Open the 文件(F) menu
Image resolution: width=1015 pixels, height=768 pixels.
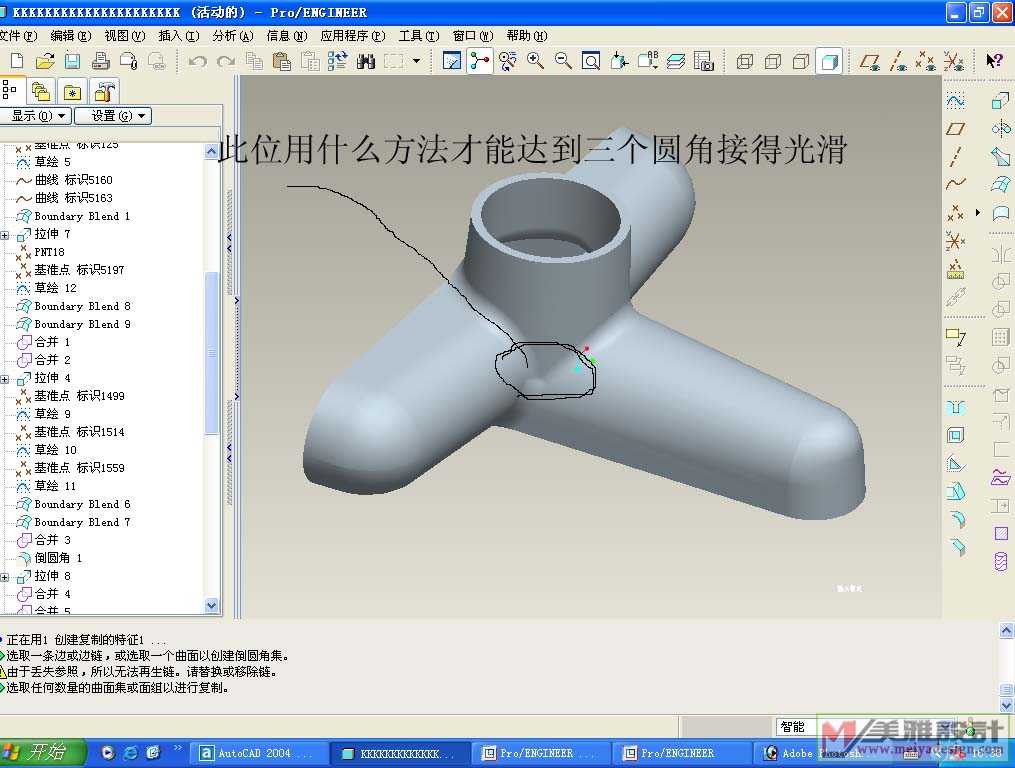[18, 36]
